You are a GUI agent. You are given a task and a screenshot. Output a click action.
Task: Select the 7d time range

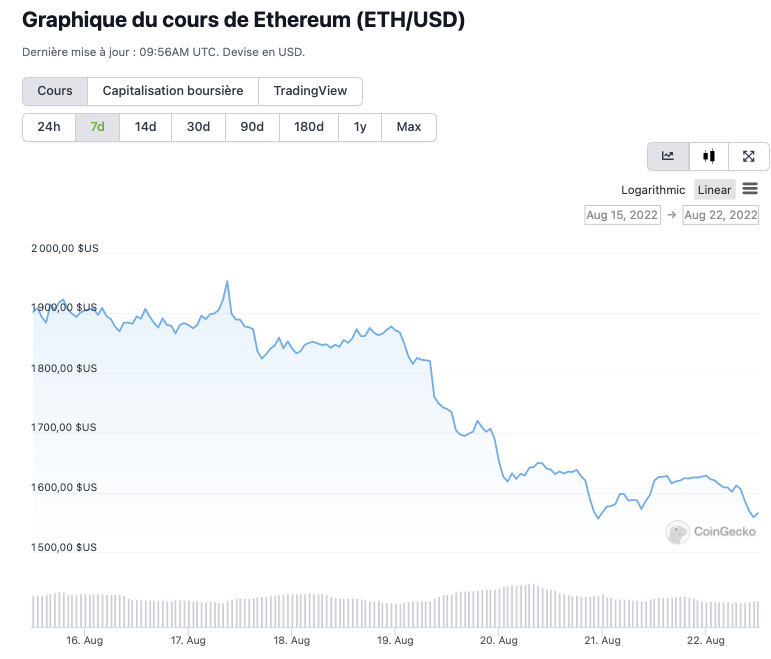tap(97, 127)
